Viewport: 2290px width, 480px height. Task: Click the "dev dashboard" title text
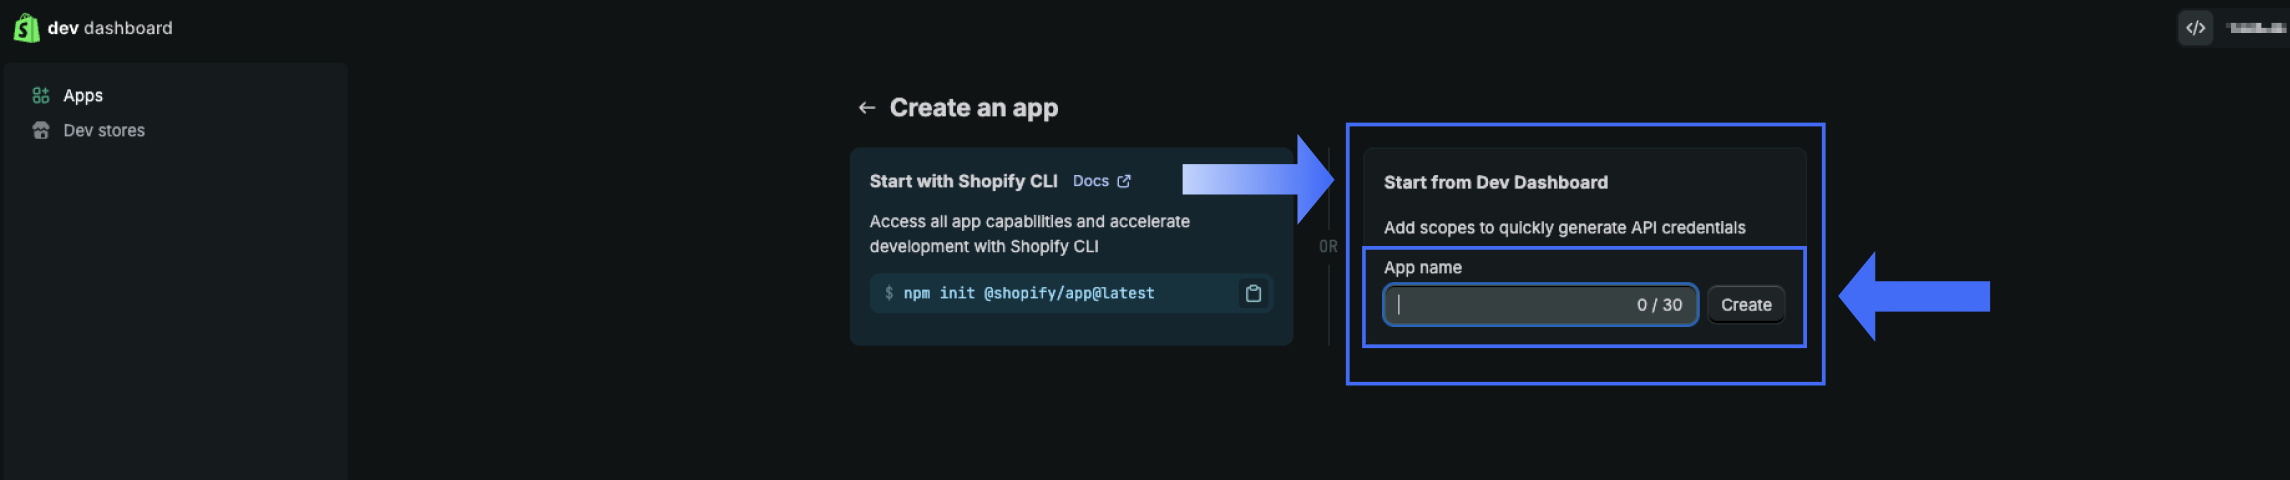110,28
